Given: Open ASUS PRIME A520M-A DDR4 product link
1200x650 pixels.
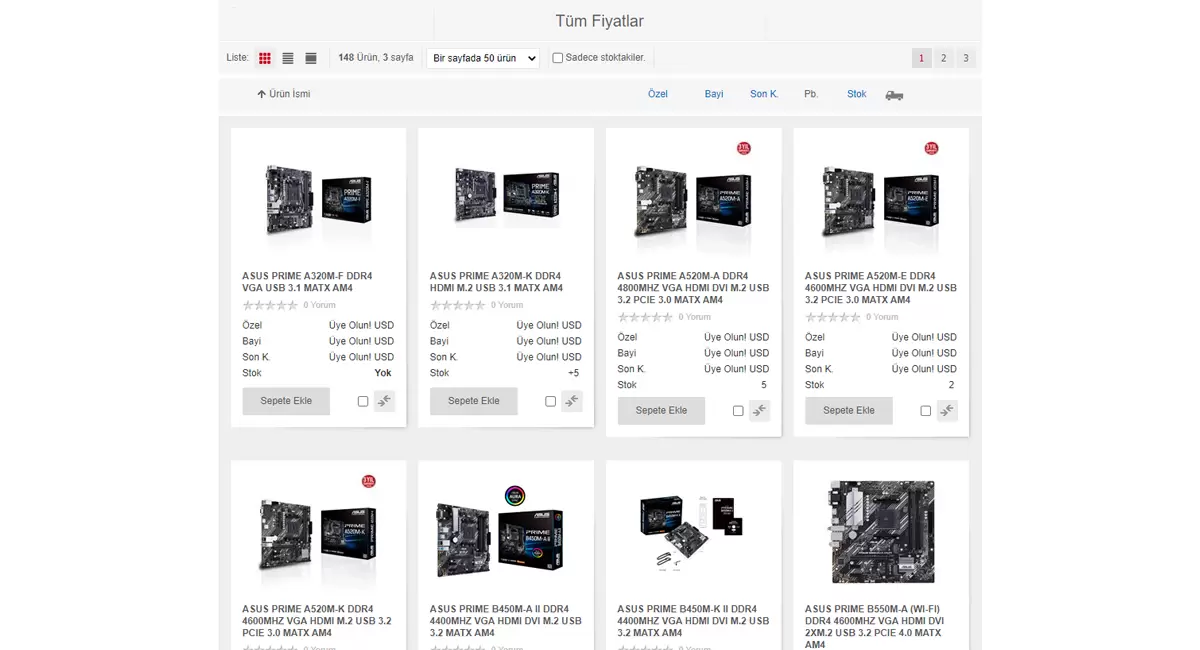Looking at the screenshot, I should 693,288.
